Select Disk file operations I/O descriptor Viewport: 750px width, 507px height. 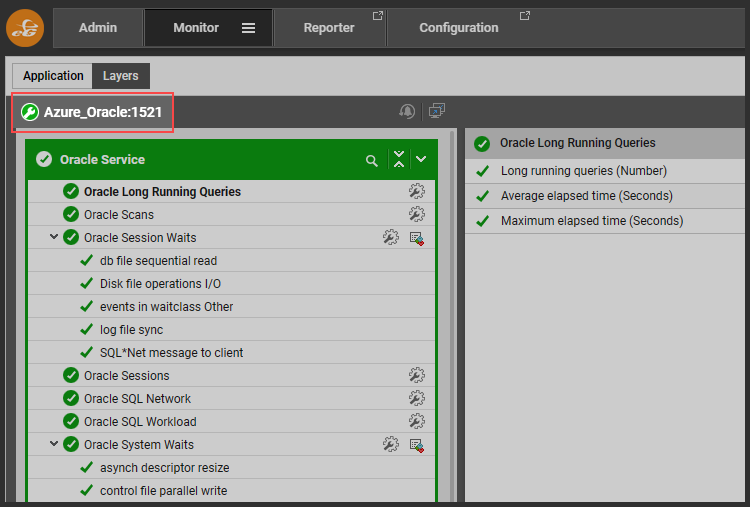coord(160,284)
